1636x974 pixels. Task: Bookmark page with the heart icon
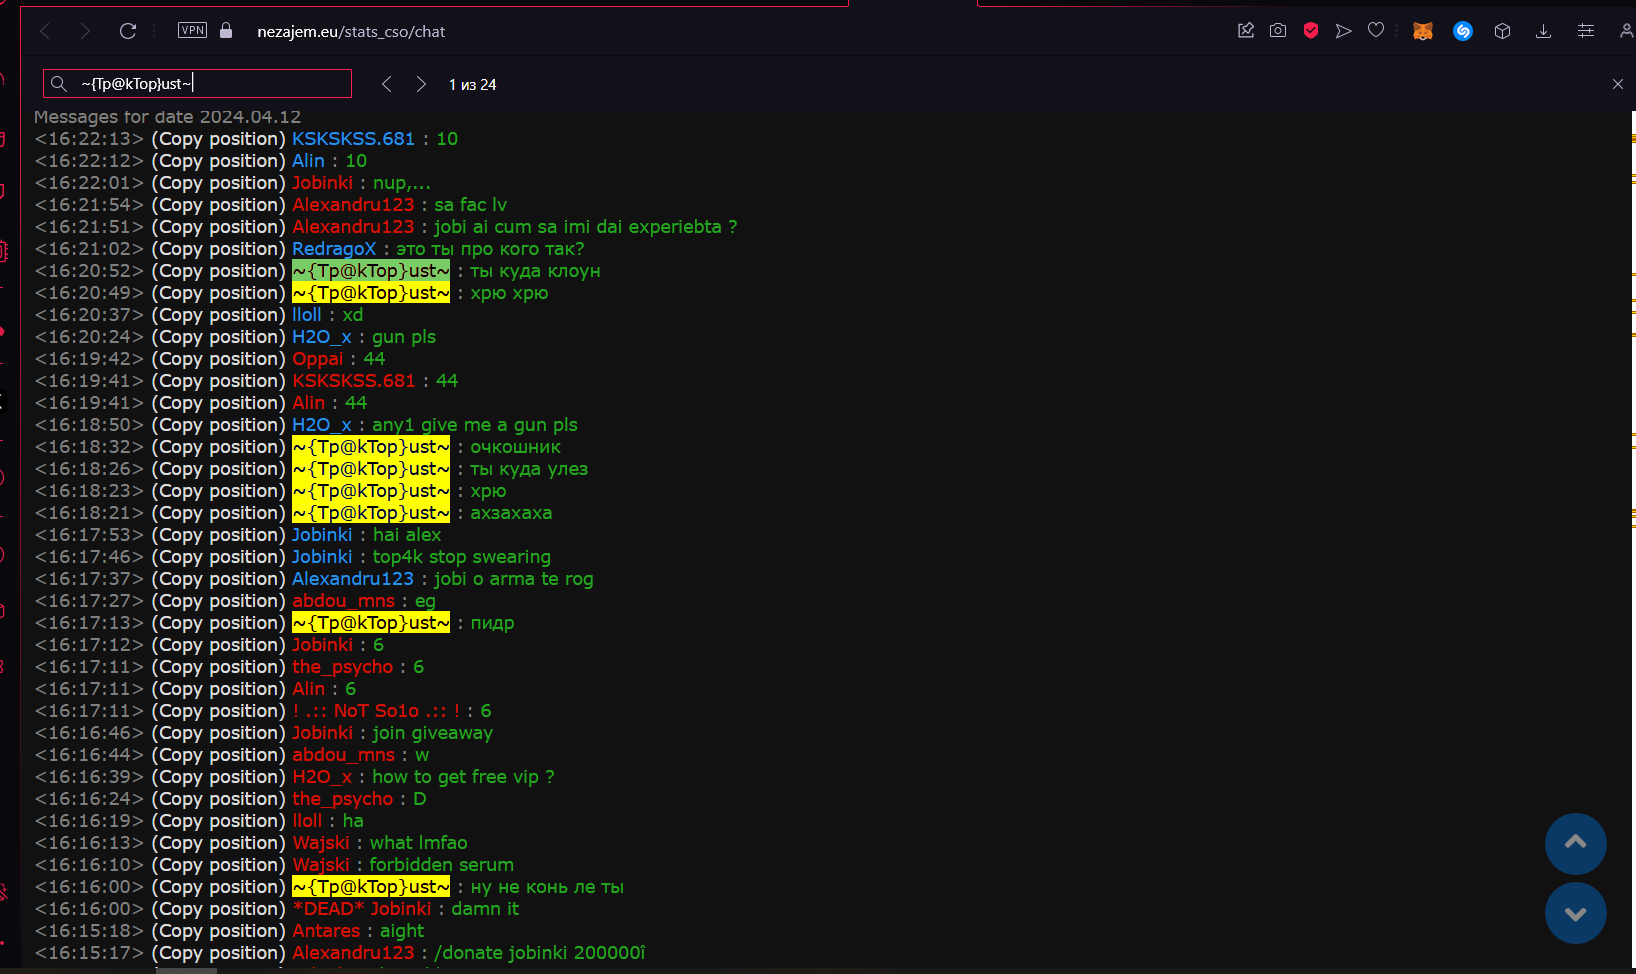(1376, 31)
